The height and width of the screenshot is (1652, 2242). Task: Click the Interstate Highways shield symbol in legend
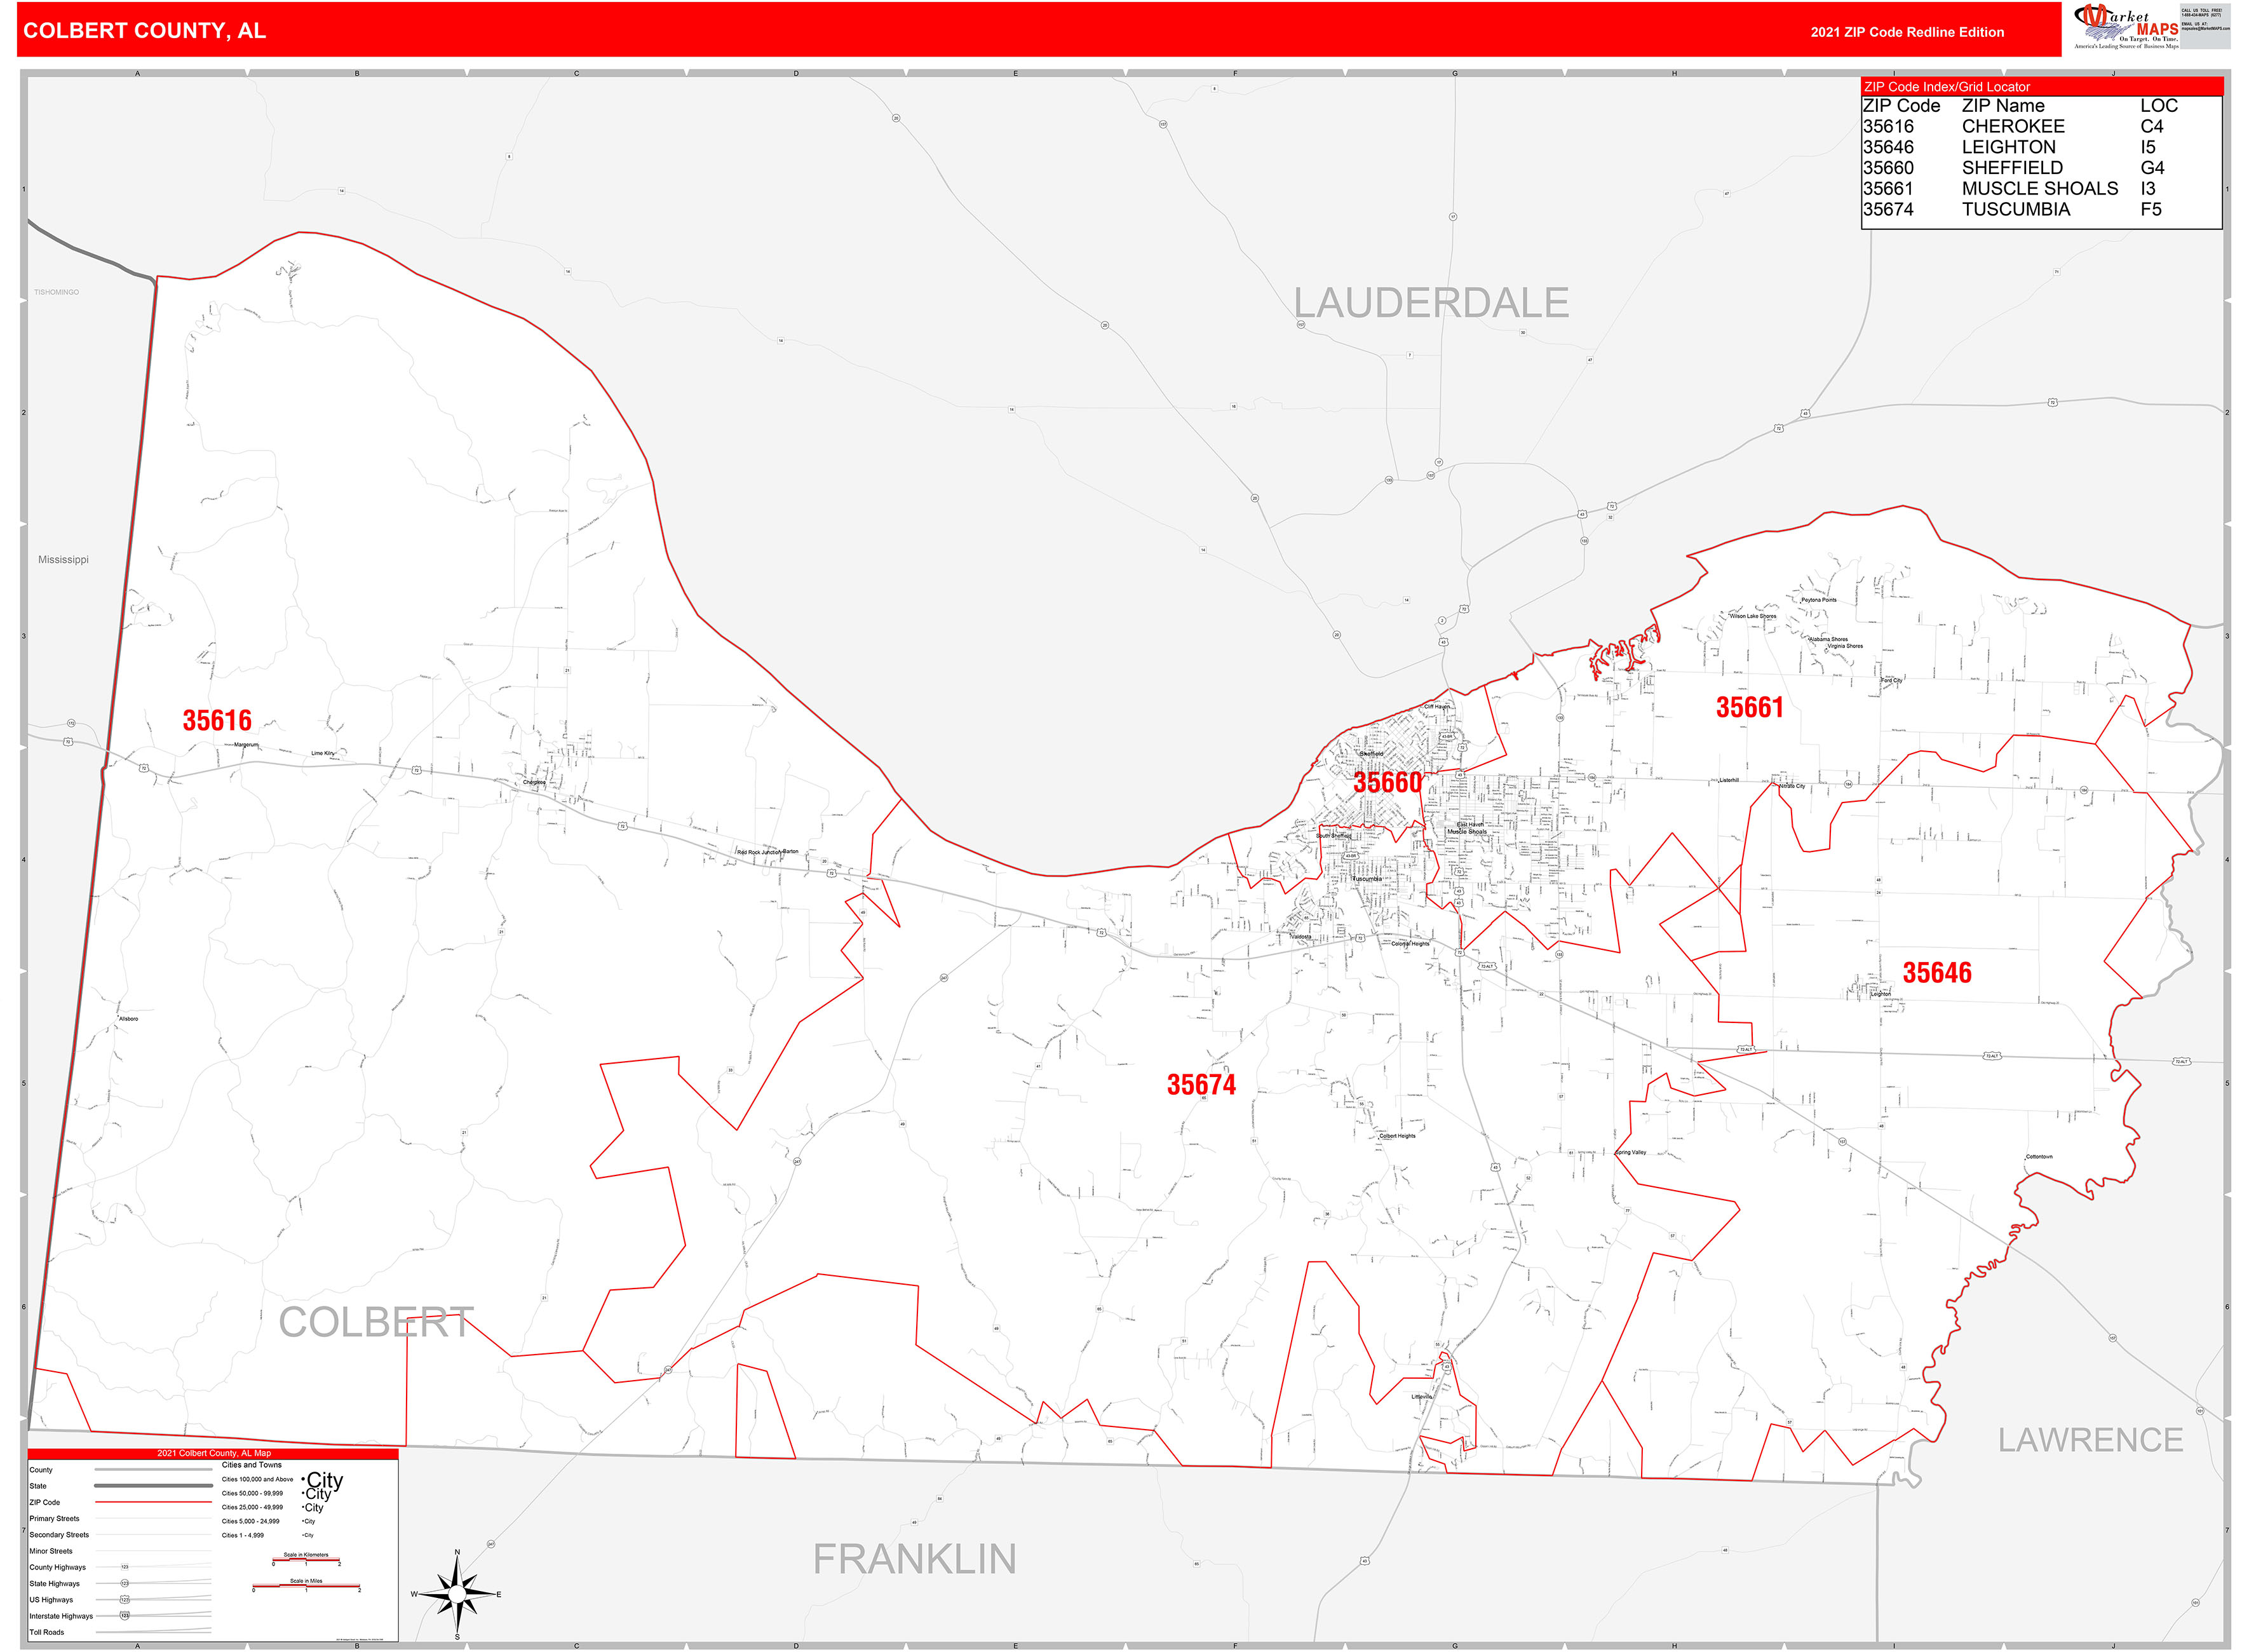125,1616
